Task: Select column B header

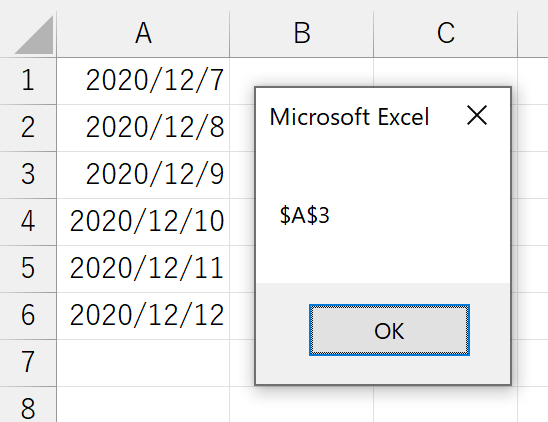Action: pos(302,34)
